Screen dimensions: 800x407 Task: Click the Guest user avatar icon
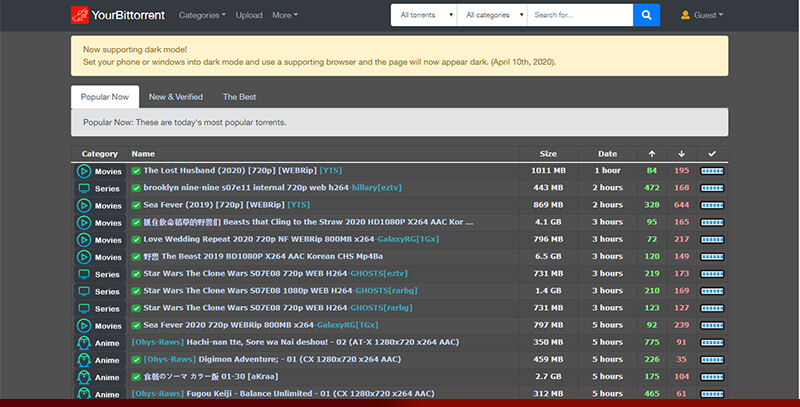[685, 15]
